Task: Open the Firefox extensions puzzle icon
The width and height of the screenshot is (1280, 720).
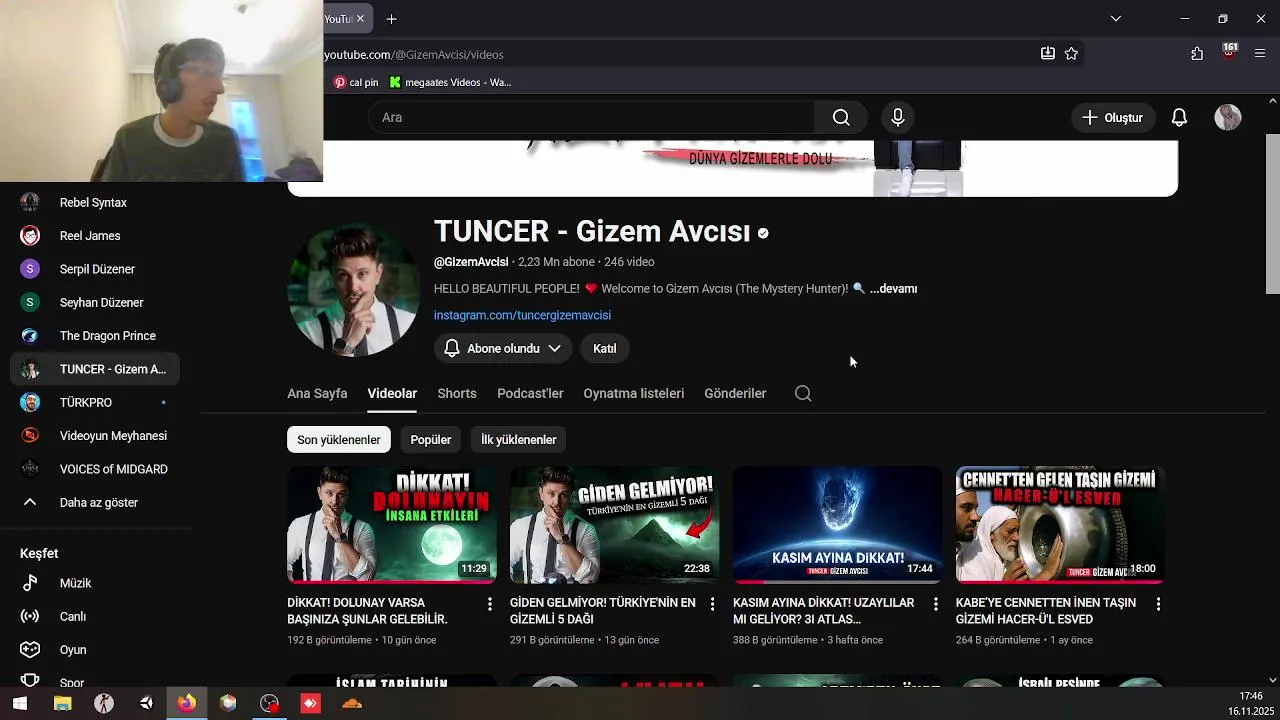Action: click(1197, 54)
